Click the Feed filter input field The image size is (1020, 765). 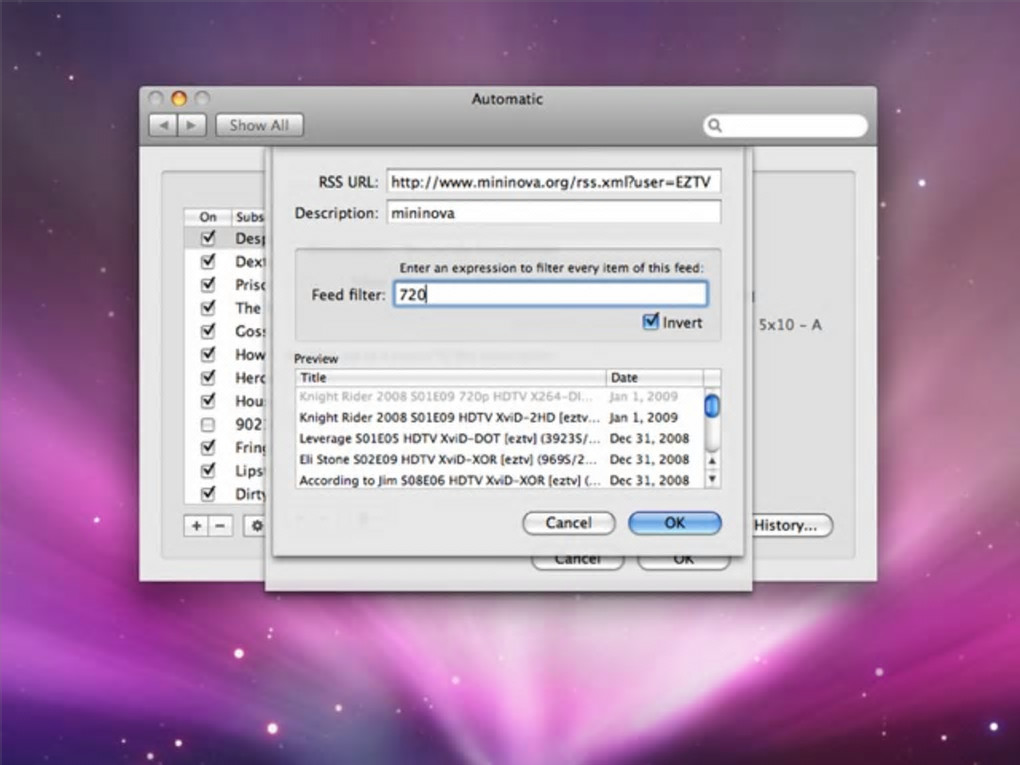(550, 294)
